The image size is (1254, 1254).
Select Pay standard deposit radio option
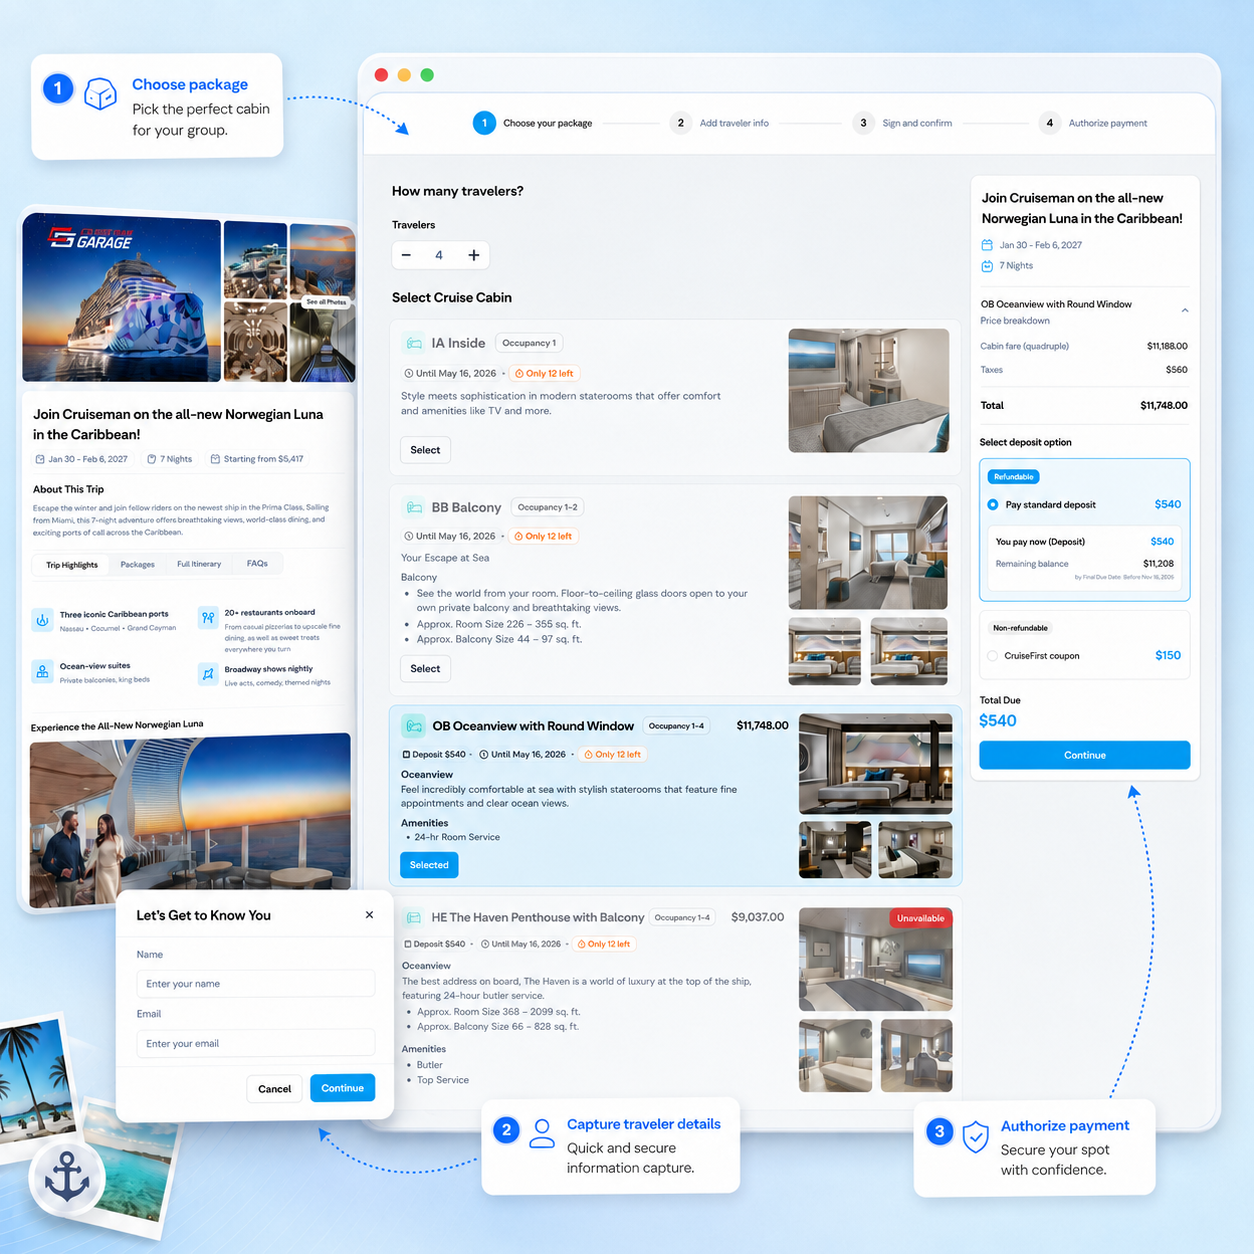pyautogui.click(x=993, y=505)
